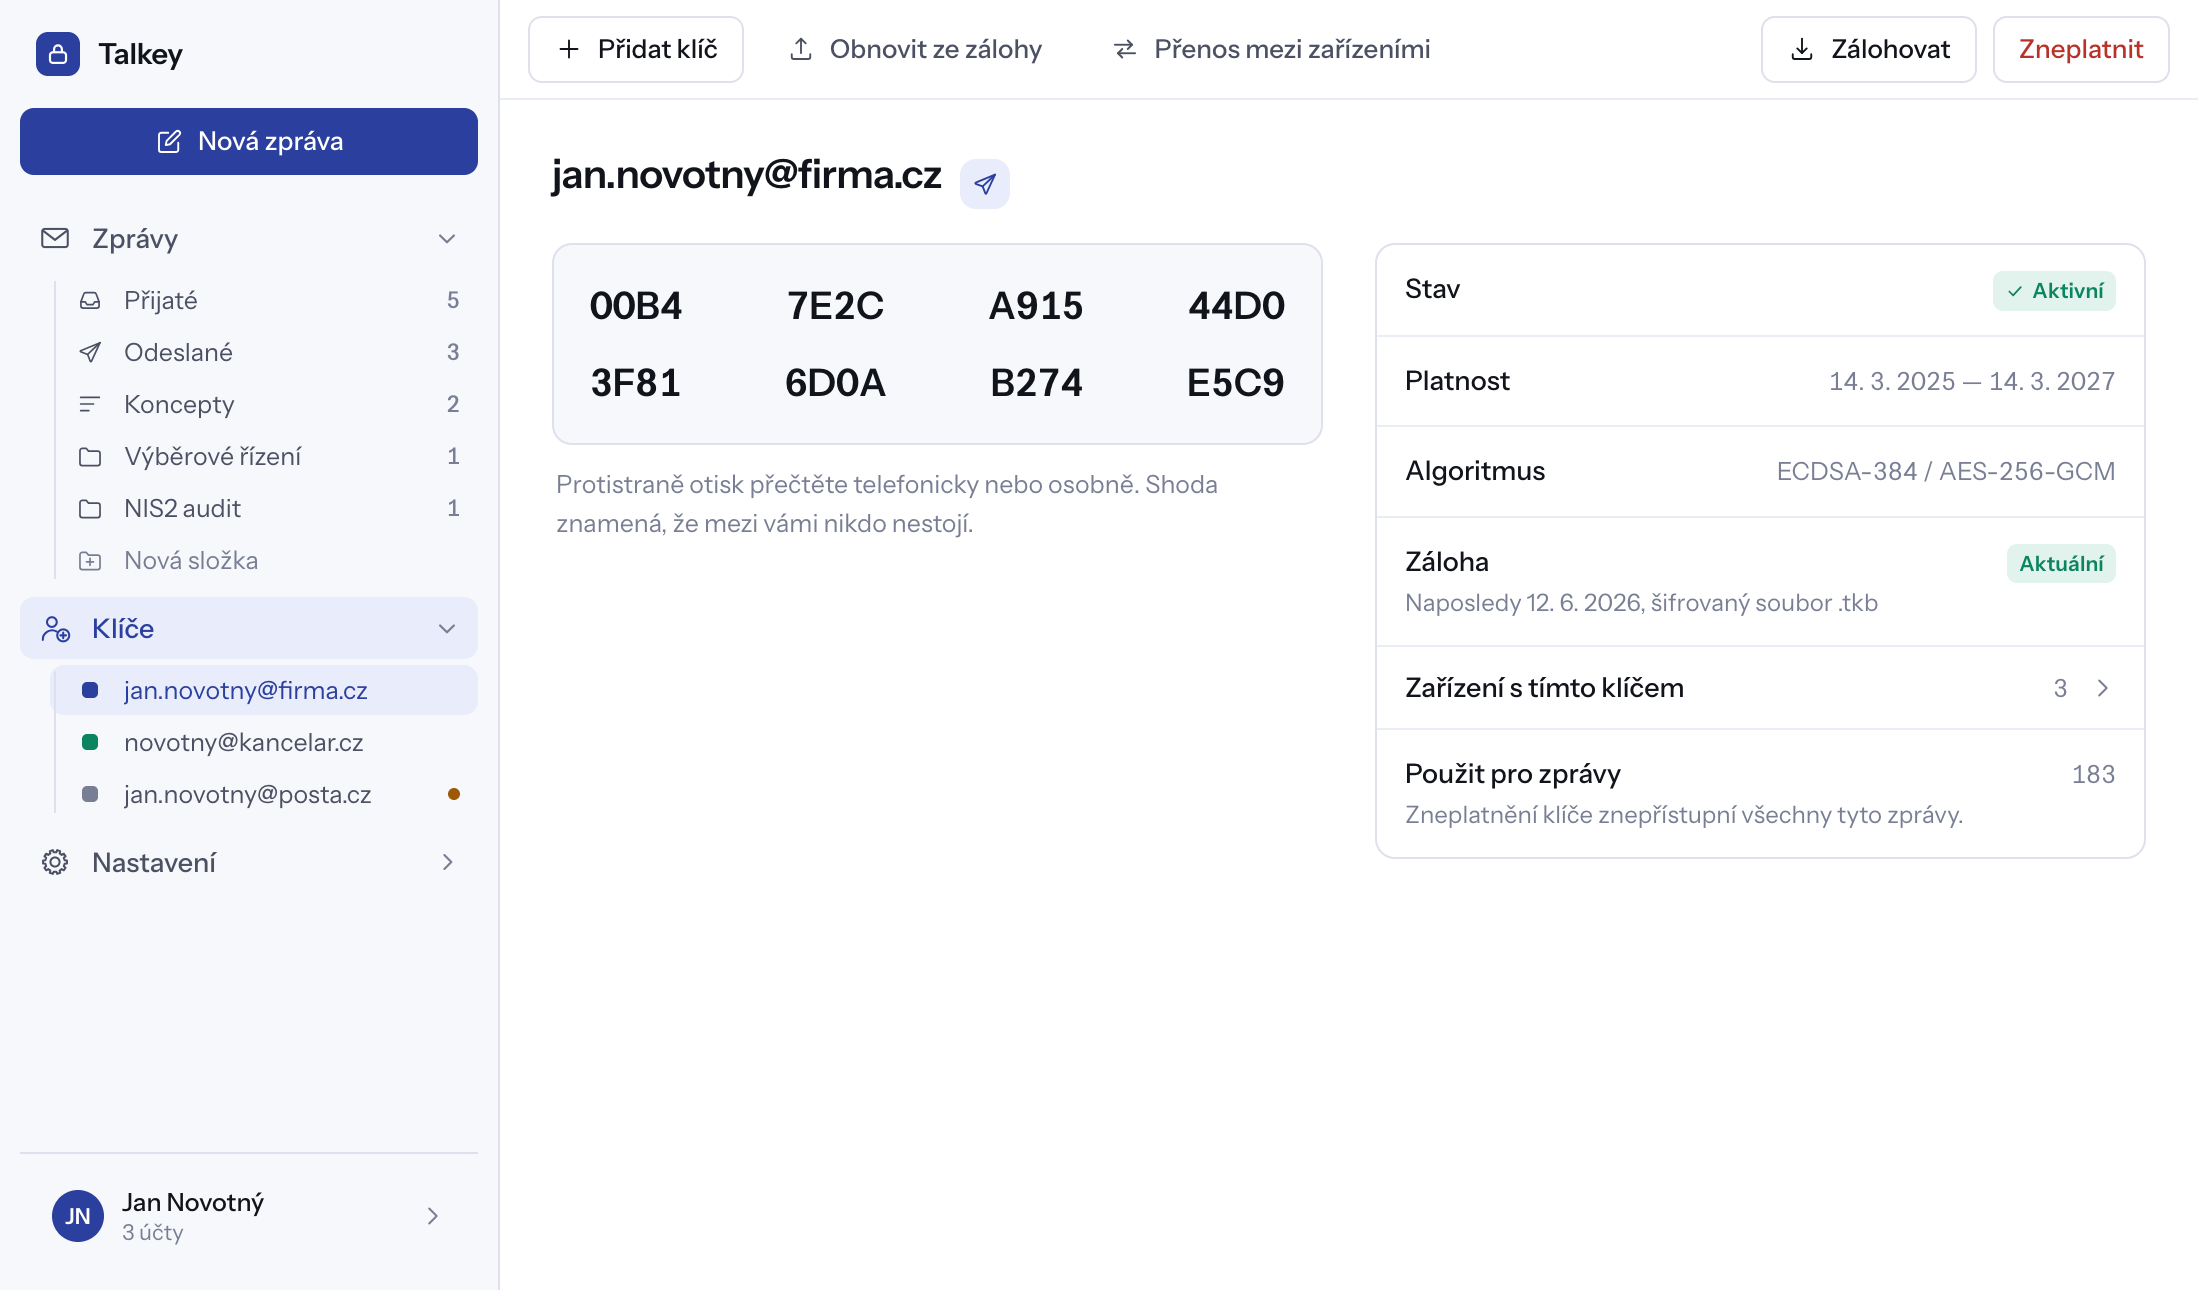2198x1290 pixels.
Task: Collapse the Zprávy section chevron
Action: coord(447,238)
